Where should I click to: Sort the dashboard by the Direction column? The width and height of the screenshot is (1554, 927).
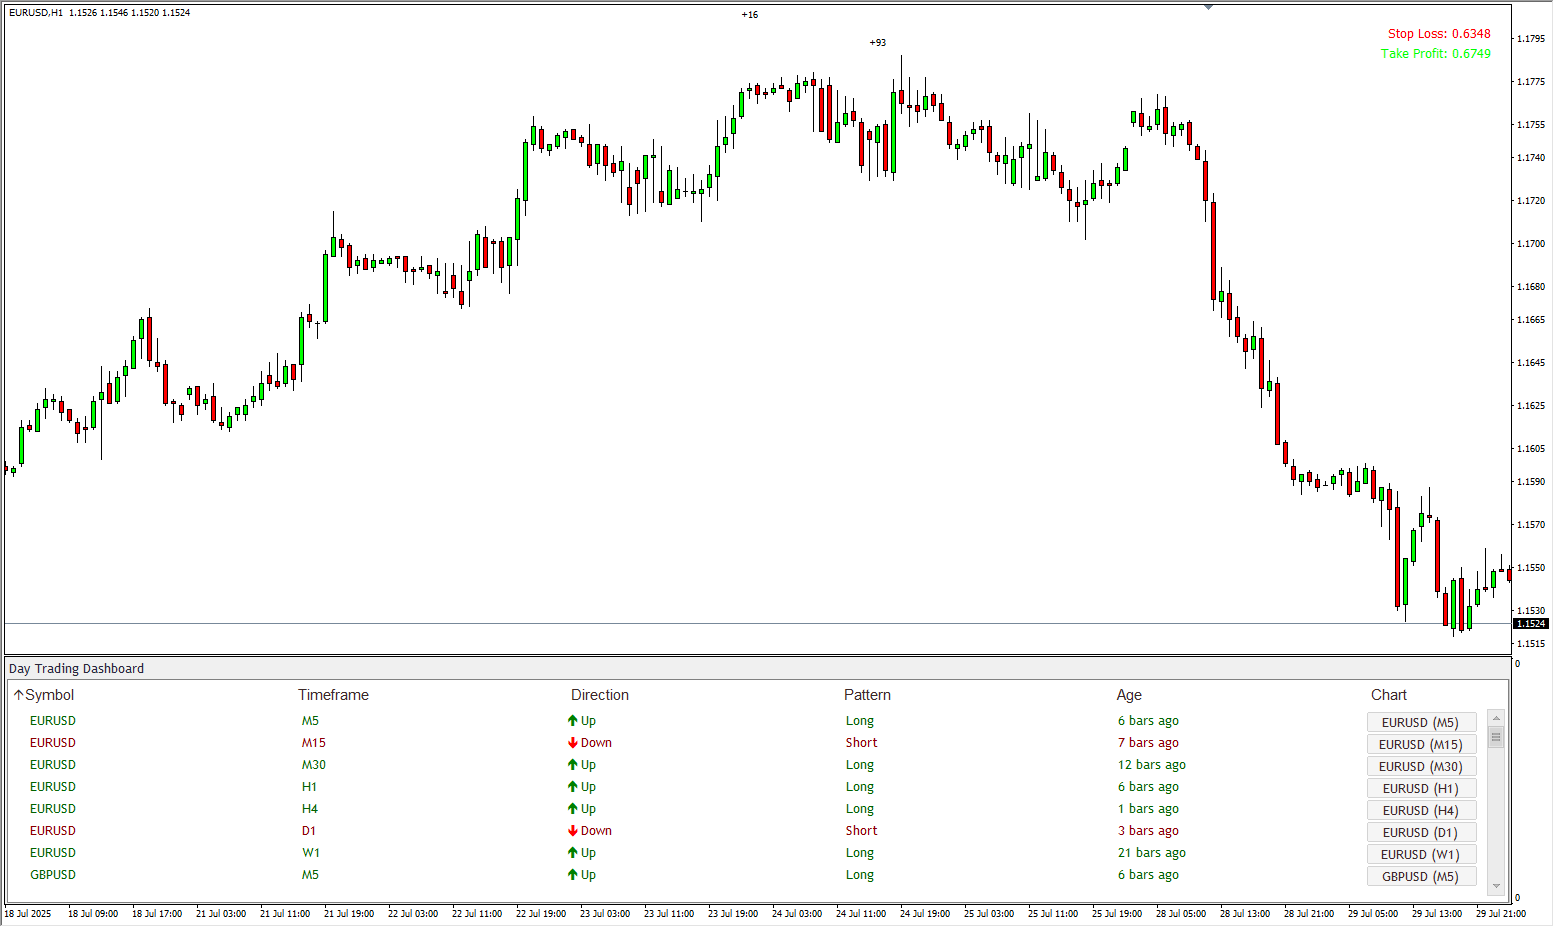tap(600, 695)
